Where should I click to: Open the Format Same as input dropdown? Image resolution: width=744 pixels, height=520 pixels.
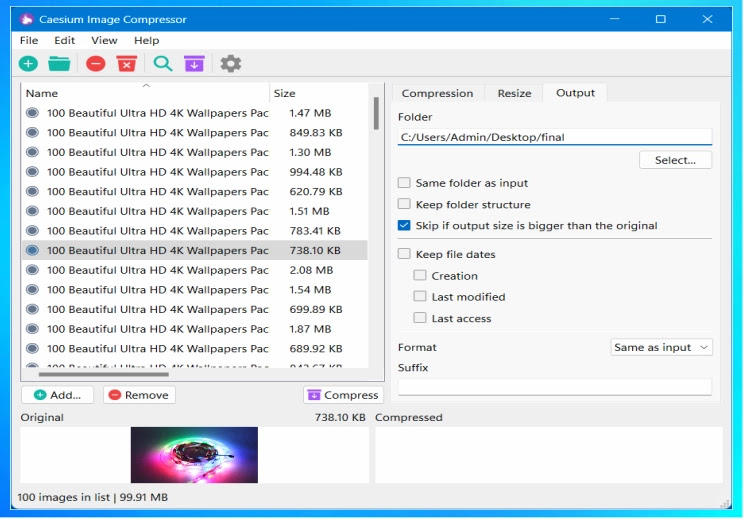coord(661,347)
